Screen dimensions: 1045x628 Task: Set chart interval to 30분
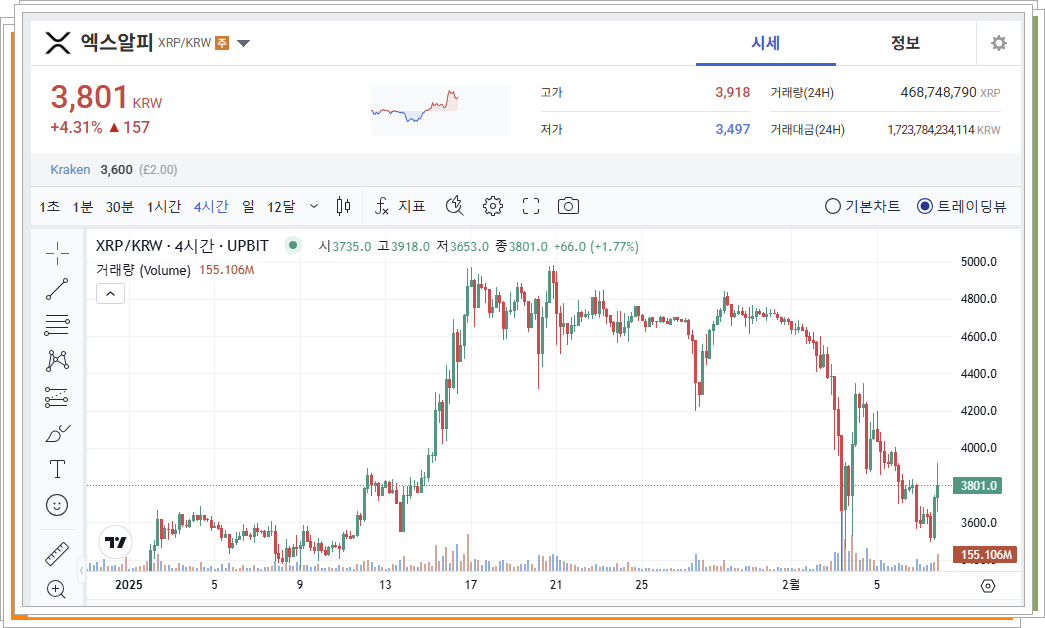click(x=120, y=207)
